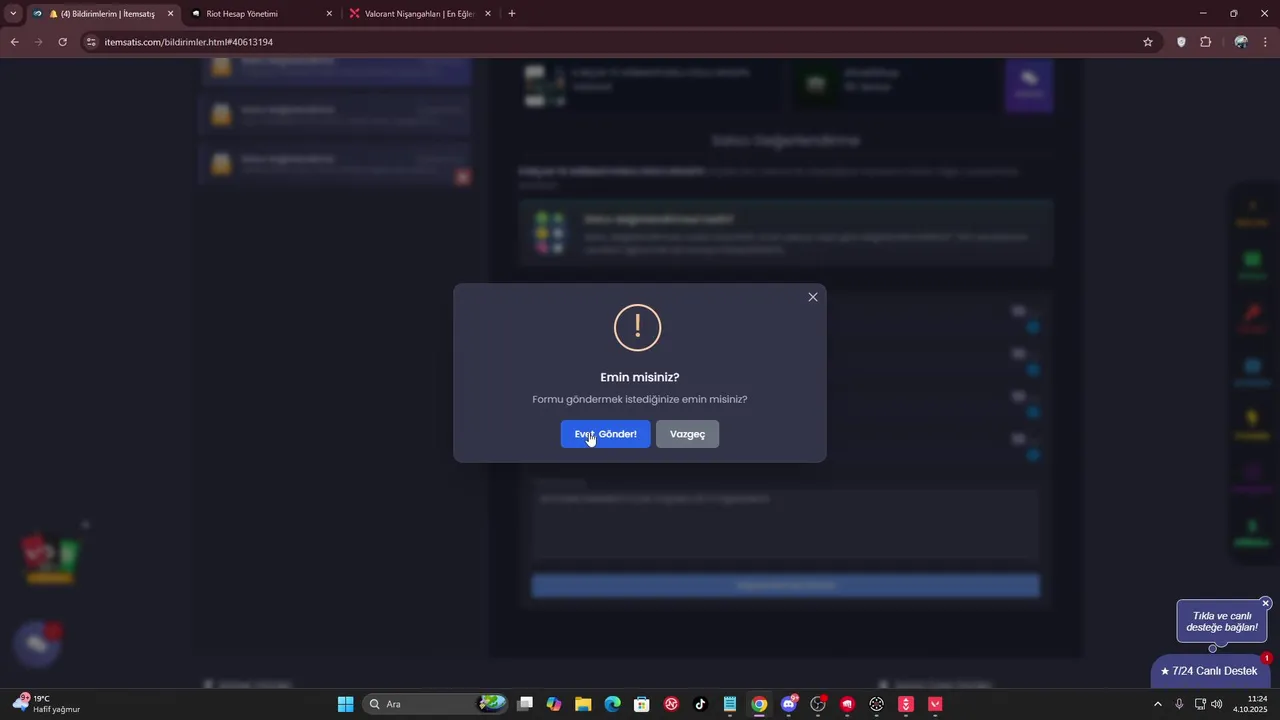Close the Bildirimlerim İtemsatış tab

click(x=170, y=14)
